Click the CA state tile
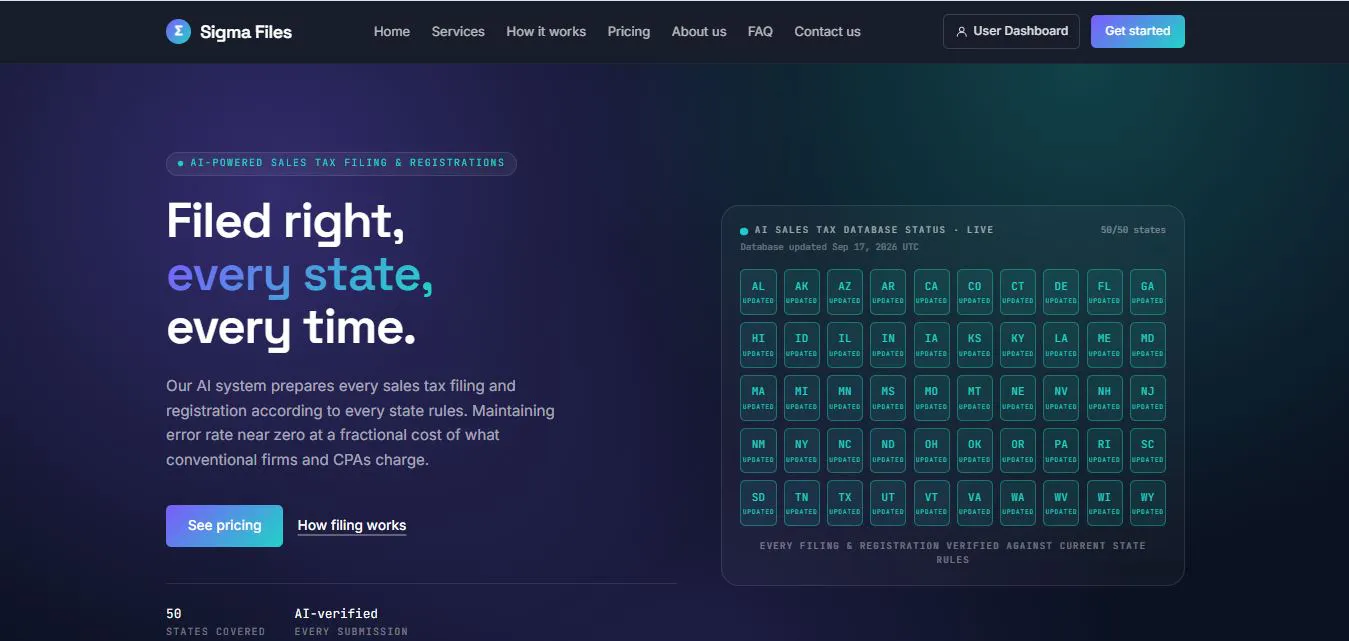Image resolution: width=1349 pixels, height=641 pixels. coord(931,291)
